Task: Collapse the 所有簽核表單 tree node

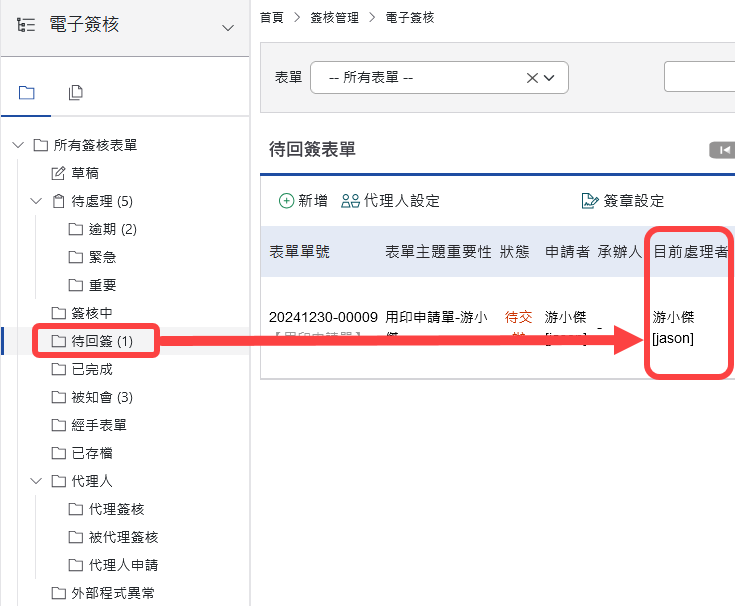Action: point(18,145)
